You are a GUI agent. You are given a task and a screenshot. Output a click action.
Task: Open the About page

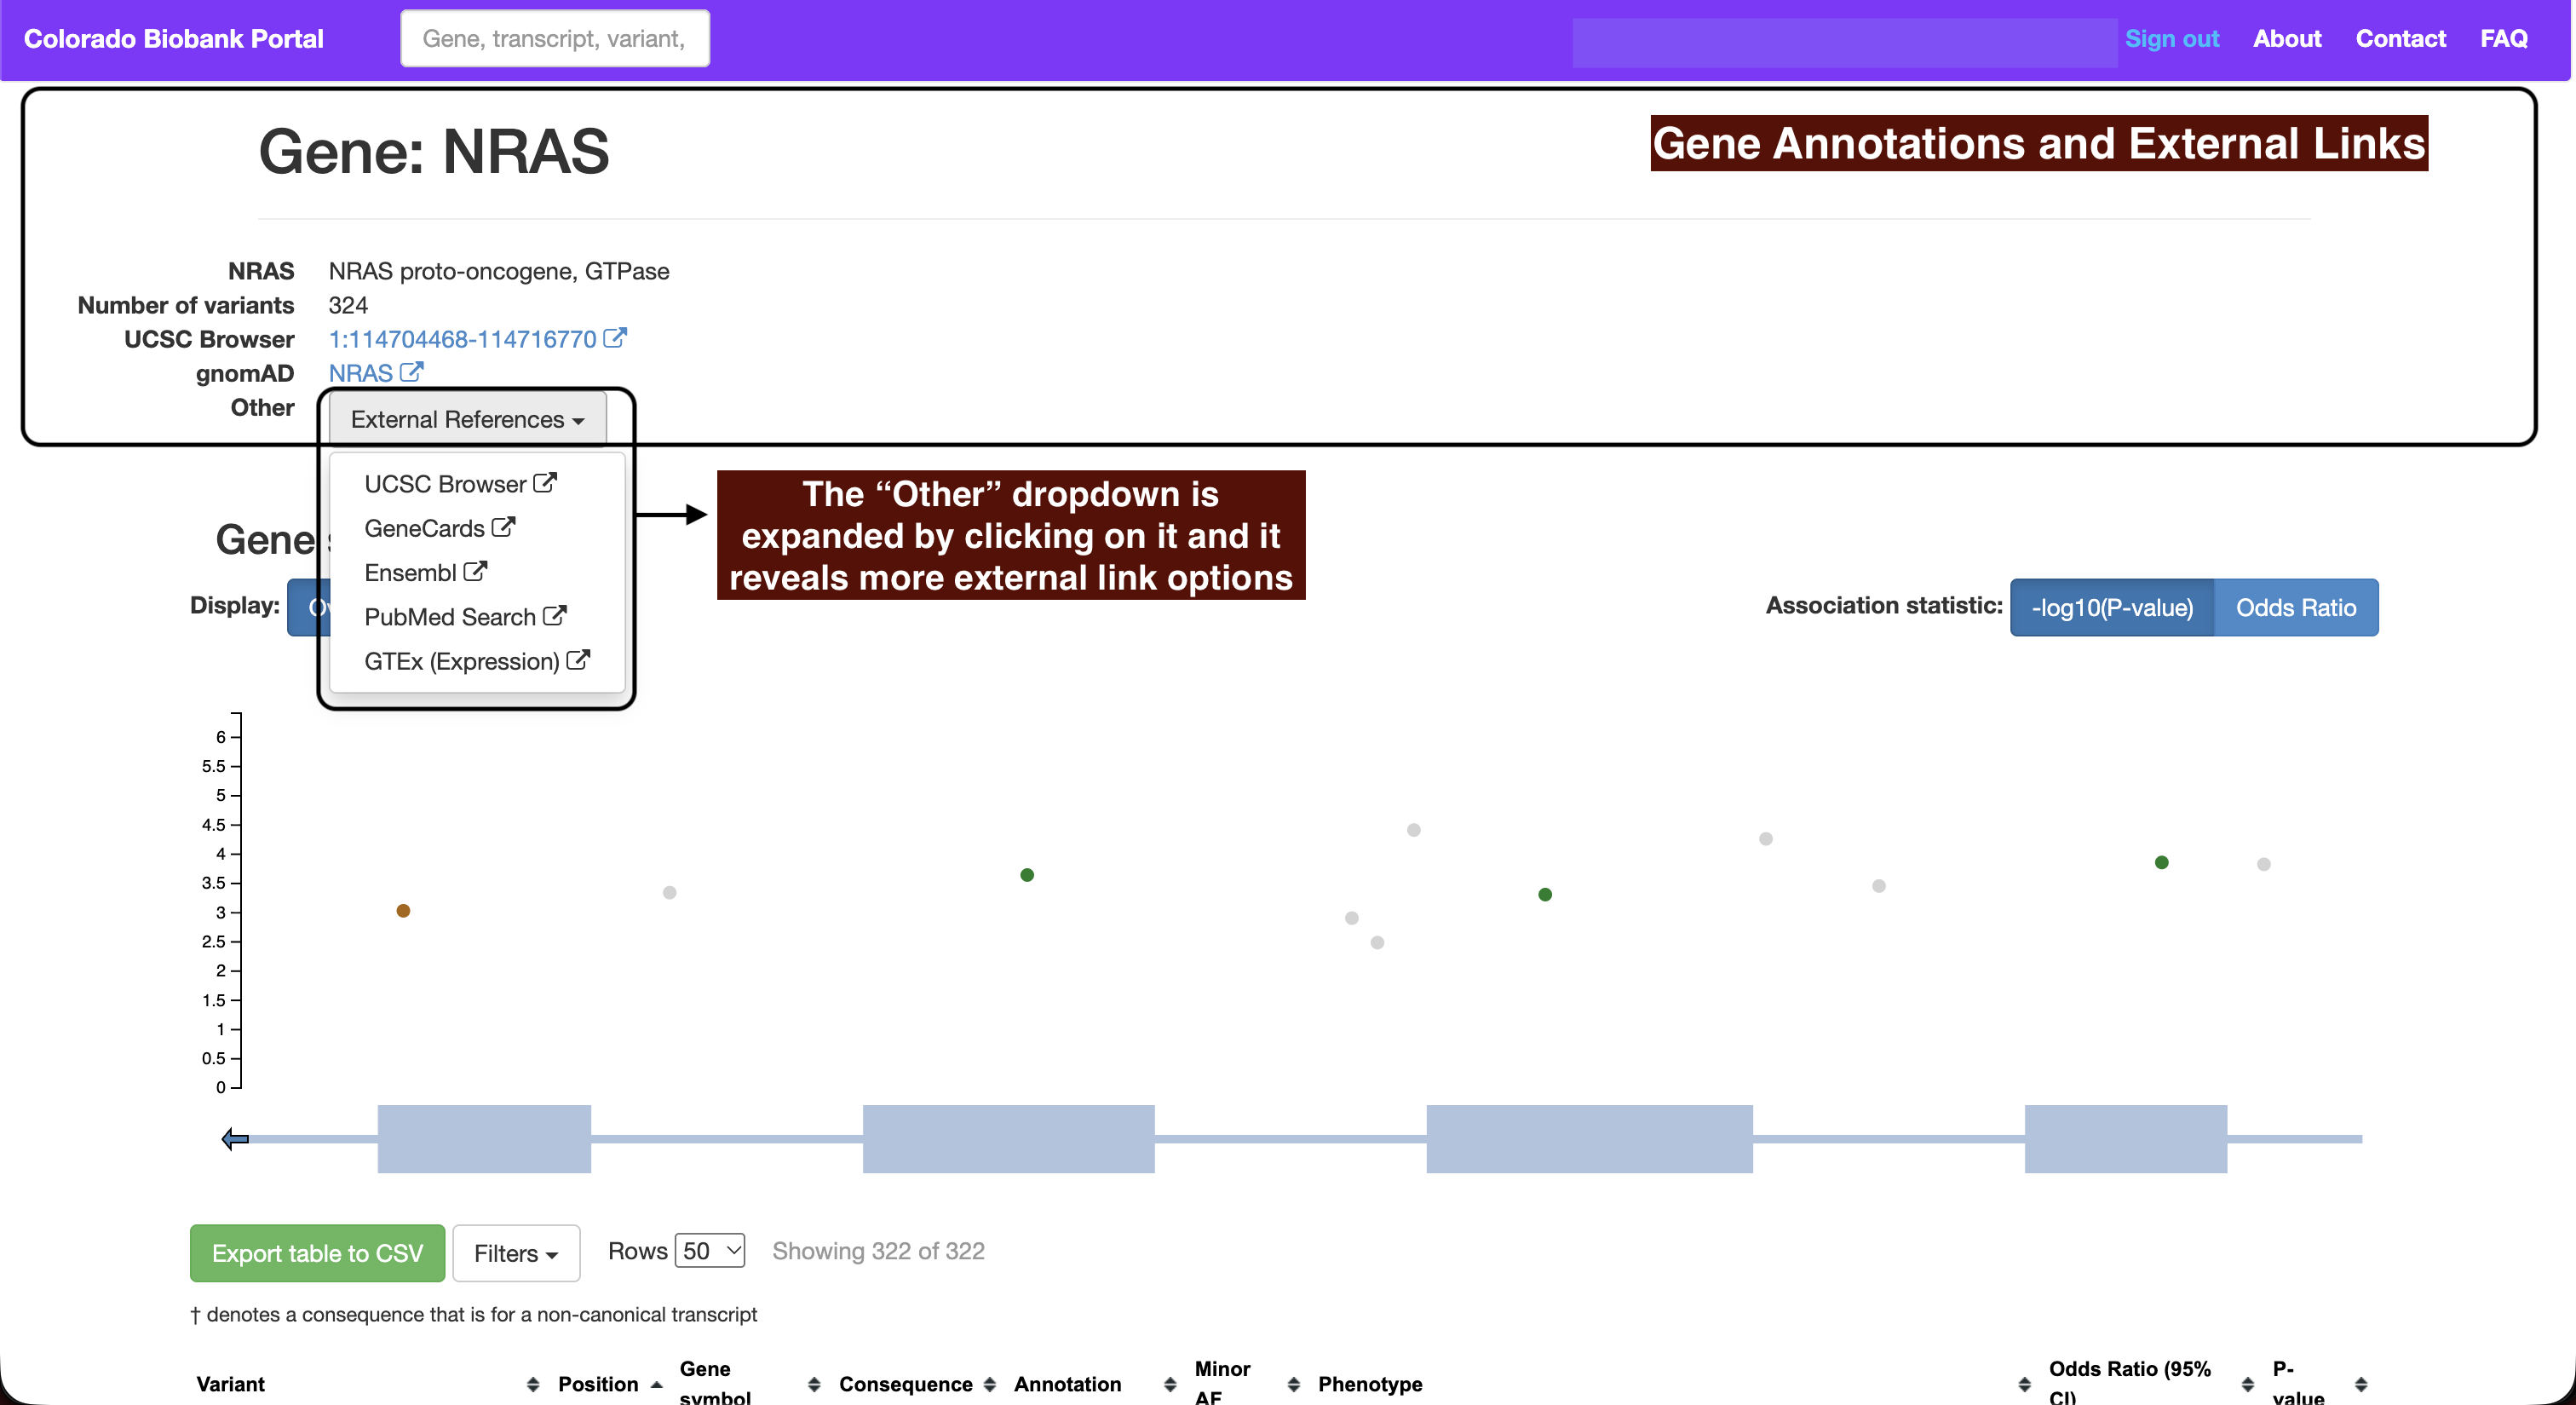pos(2287,38)
